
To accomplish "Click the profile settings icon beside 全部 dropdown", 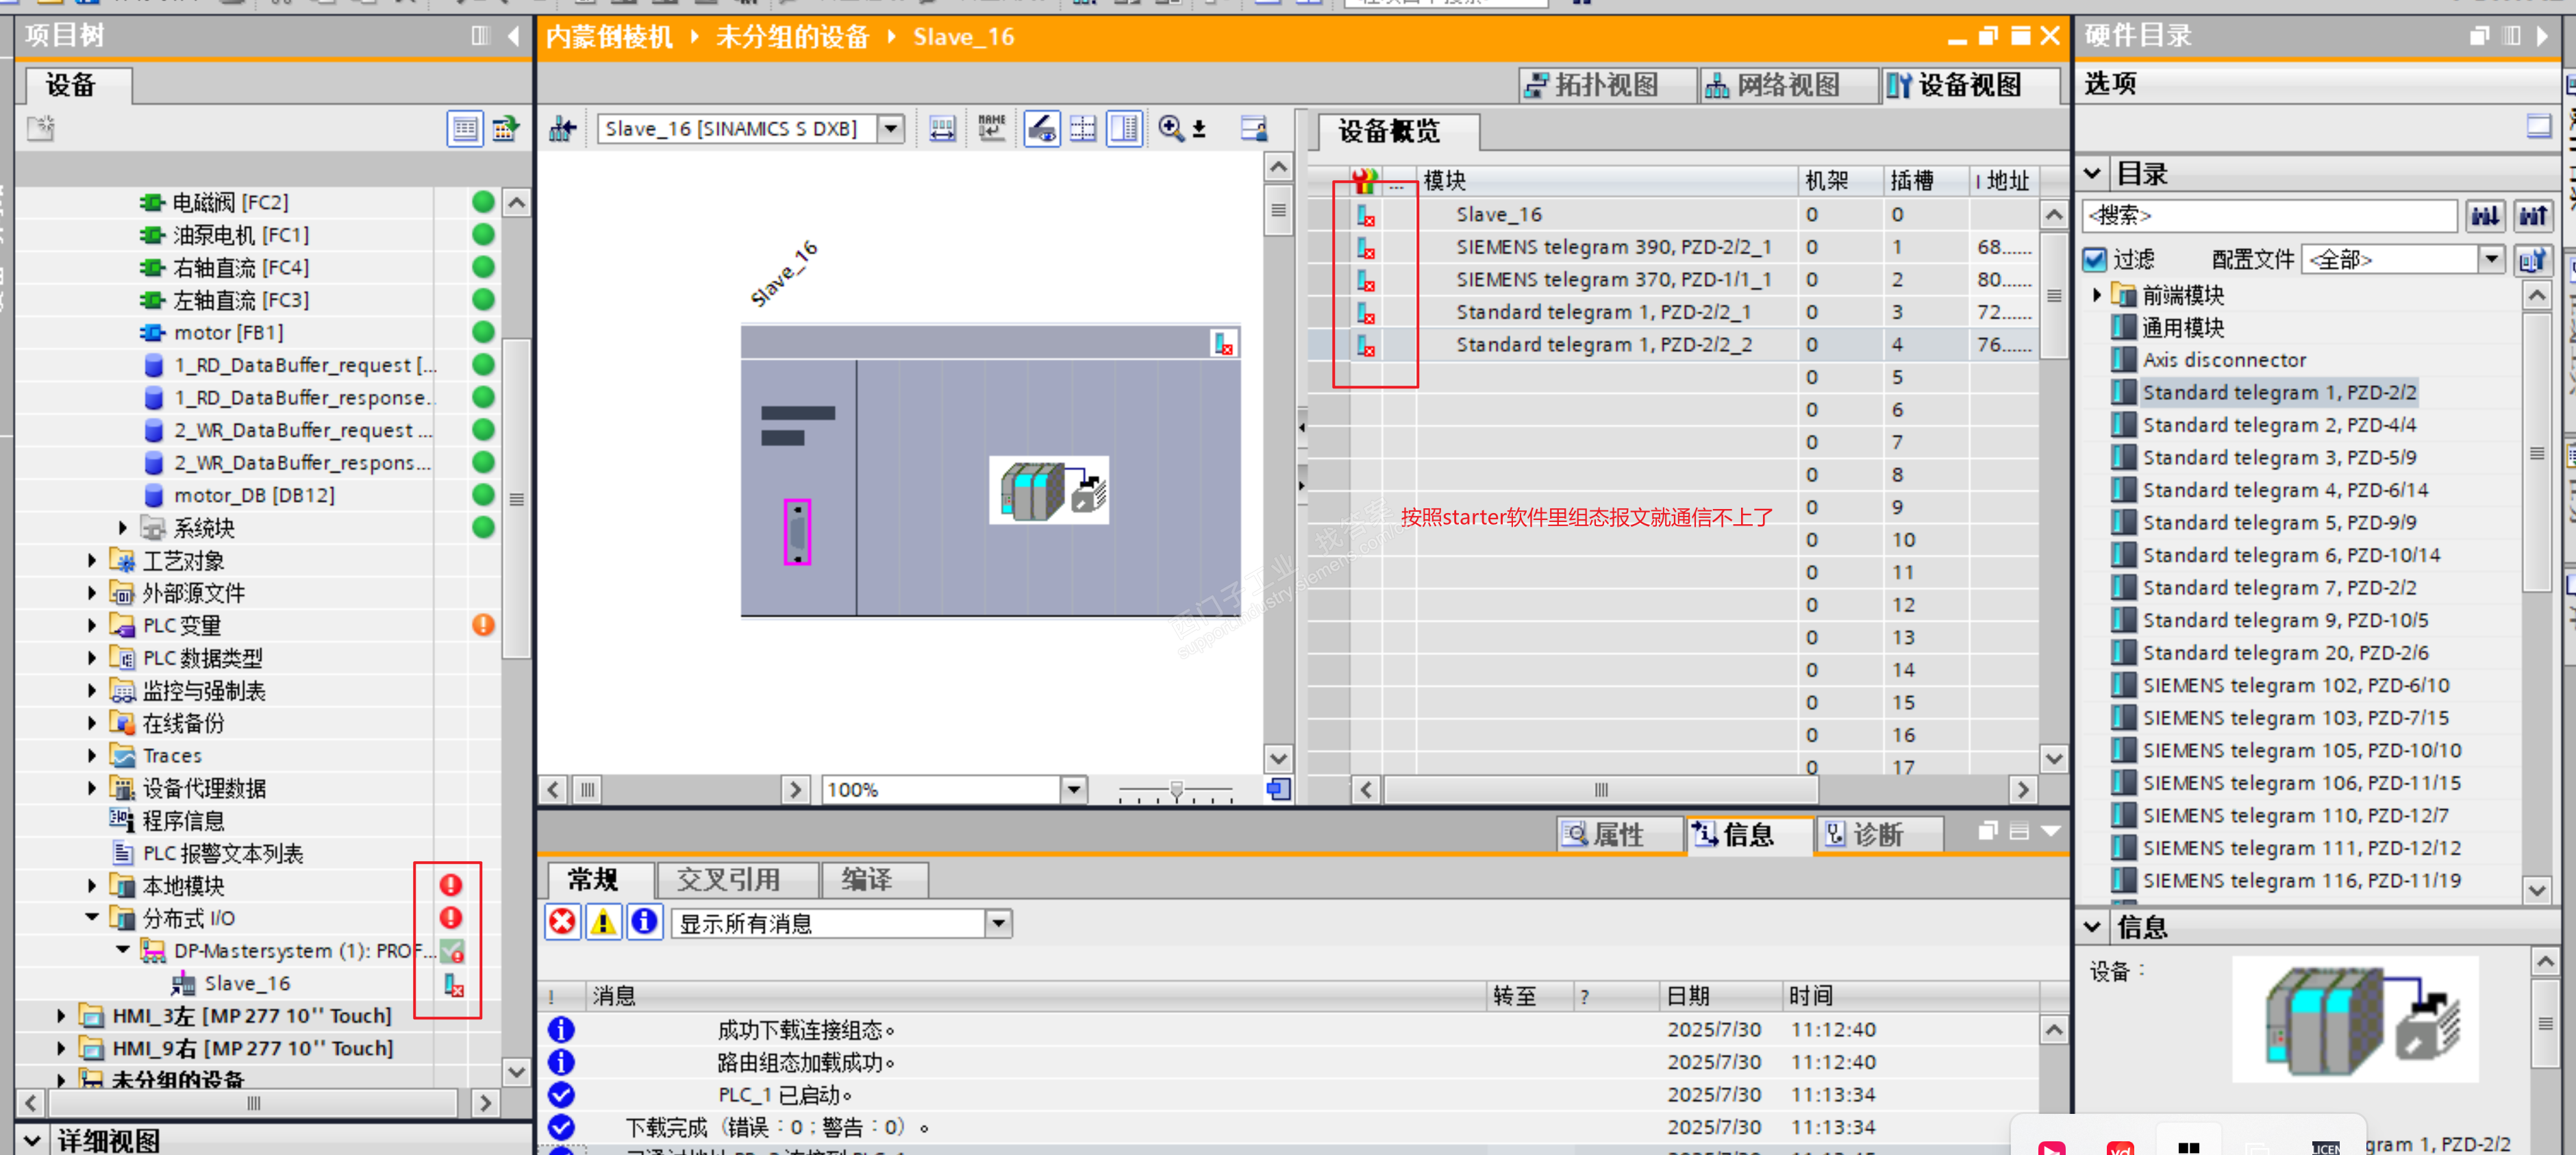I will pos(2532,260).
